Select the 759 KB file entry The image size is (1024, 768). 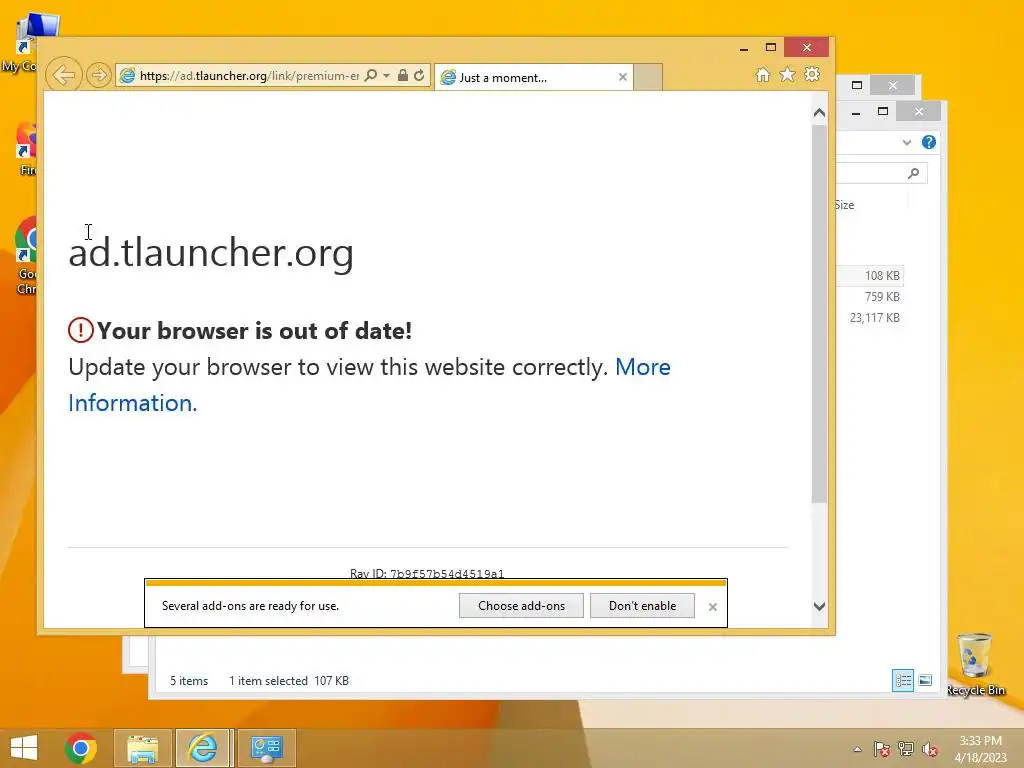point(882,296)
